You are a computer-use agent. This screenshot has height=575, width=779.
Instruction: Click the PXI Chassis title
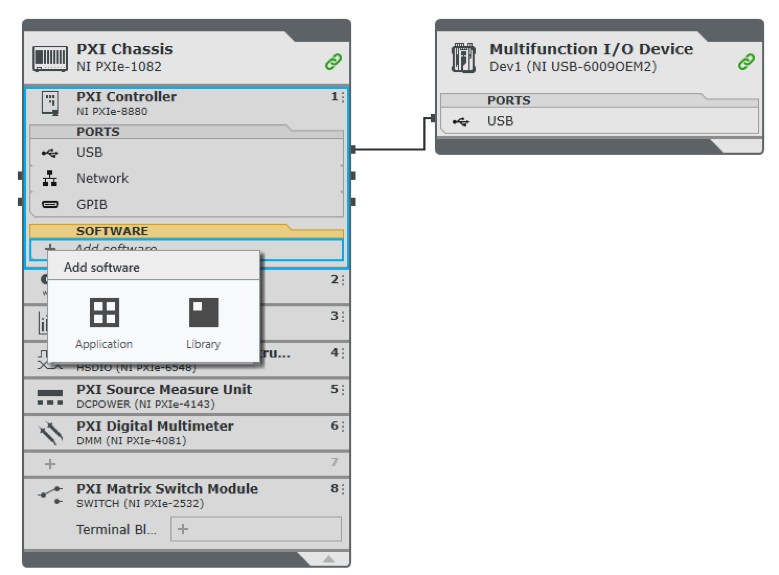pos(125,49)
